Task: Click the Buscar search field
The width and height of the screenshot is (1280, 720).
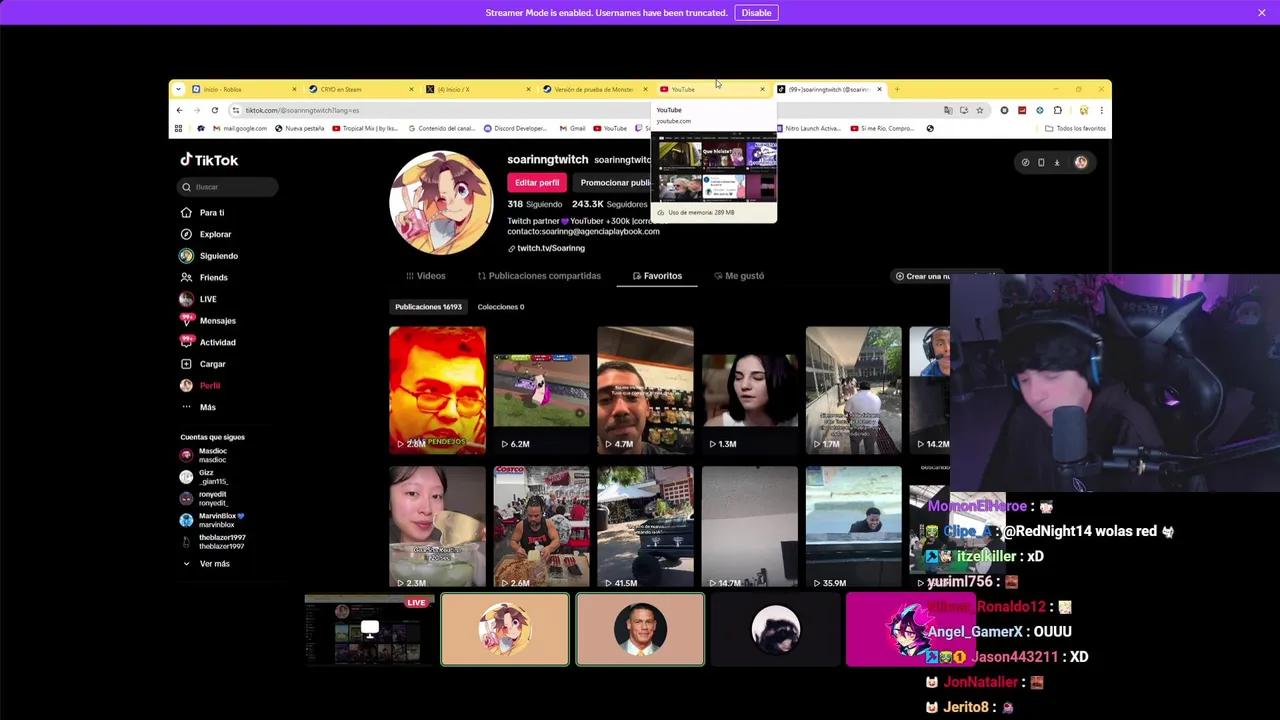Action: point(229,187)
